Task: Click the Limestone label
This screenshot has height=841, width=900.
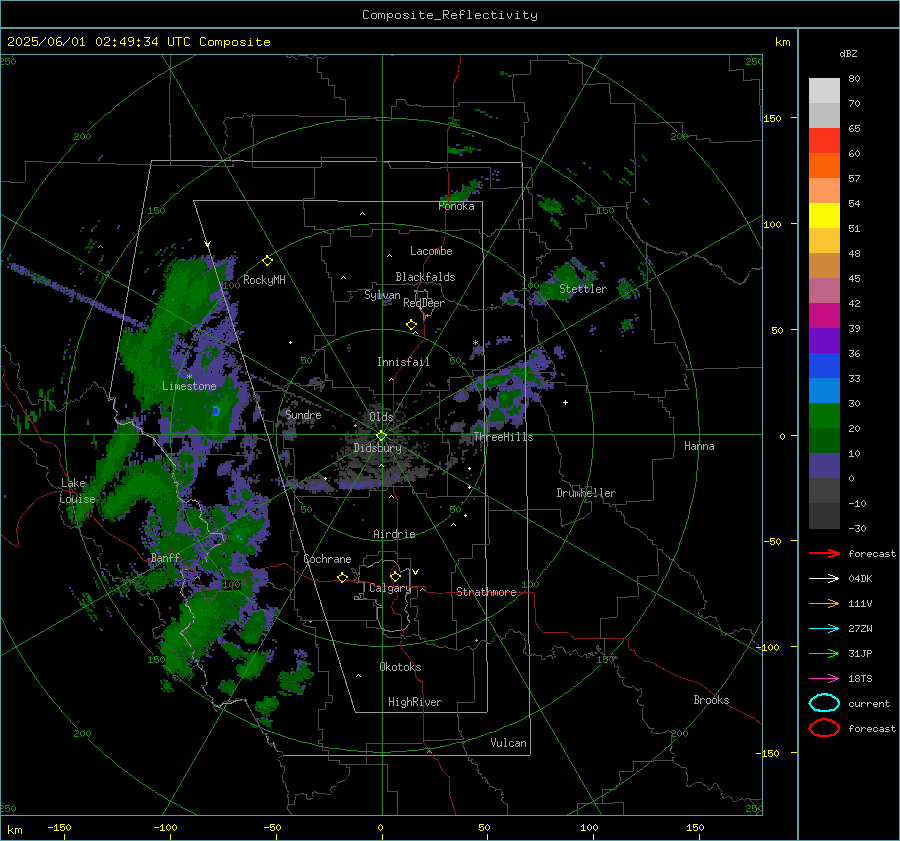Action: (189, 386)
